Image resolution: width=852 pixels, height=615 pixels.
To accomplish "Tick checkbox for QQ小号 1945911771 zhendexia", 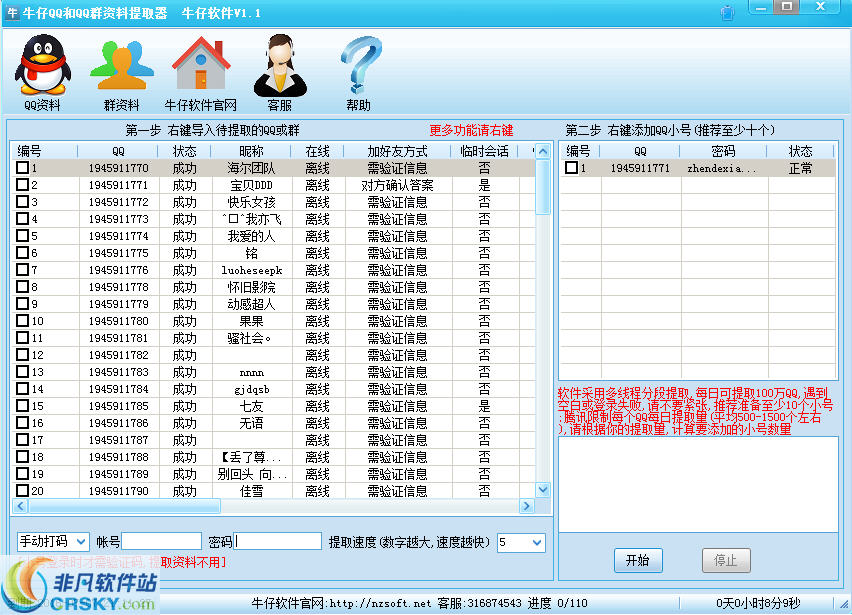I will point(571,168).
